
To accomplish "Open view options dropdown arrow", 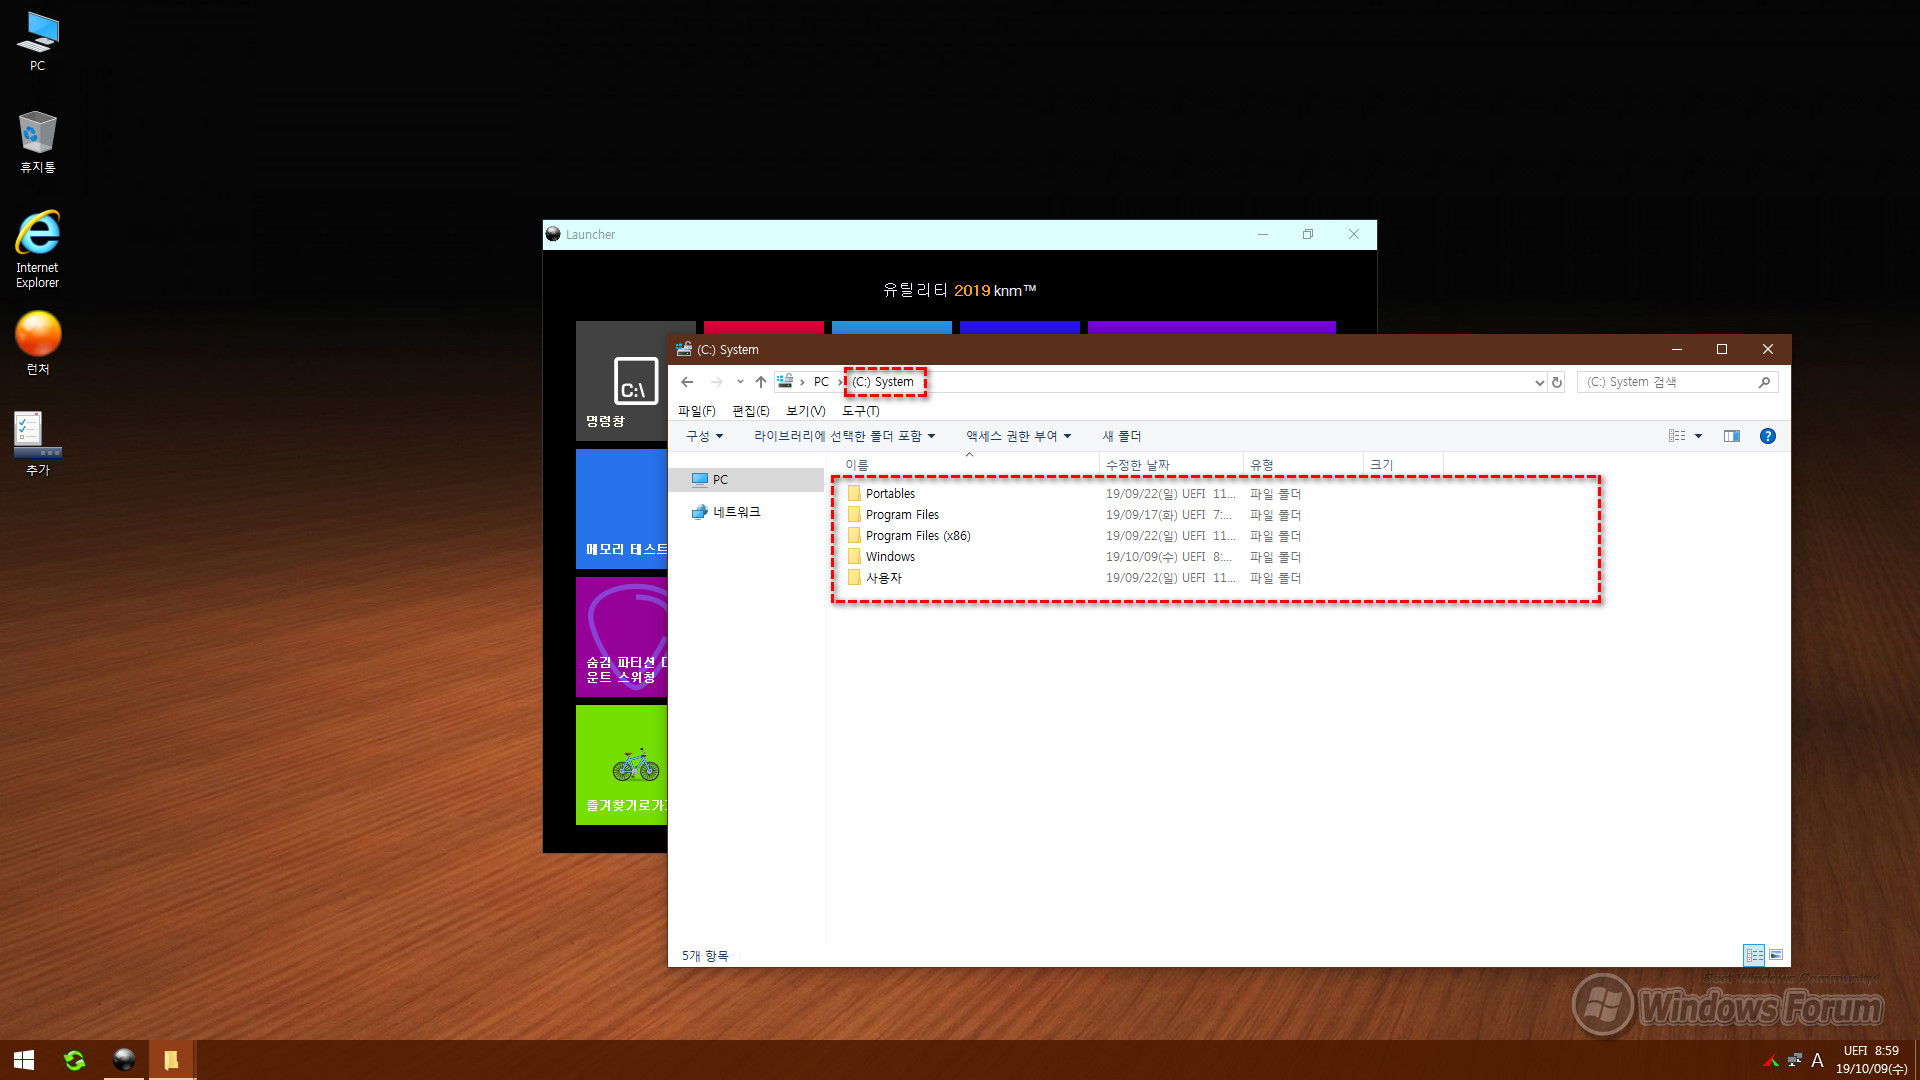I will [1698, 436].
